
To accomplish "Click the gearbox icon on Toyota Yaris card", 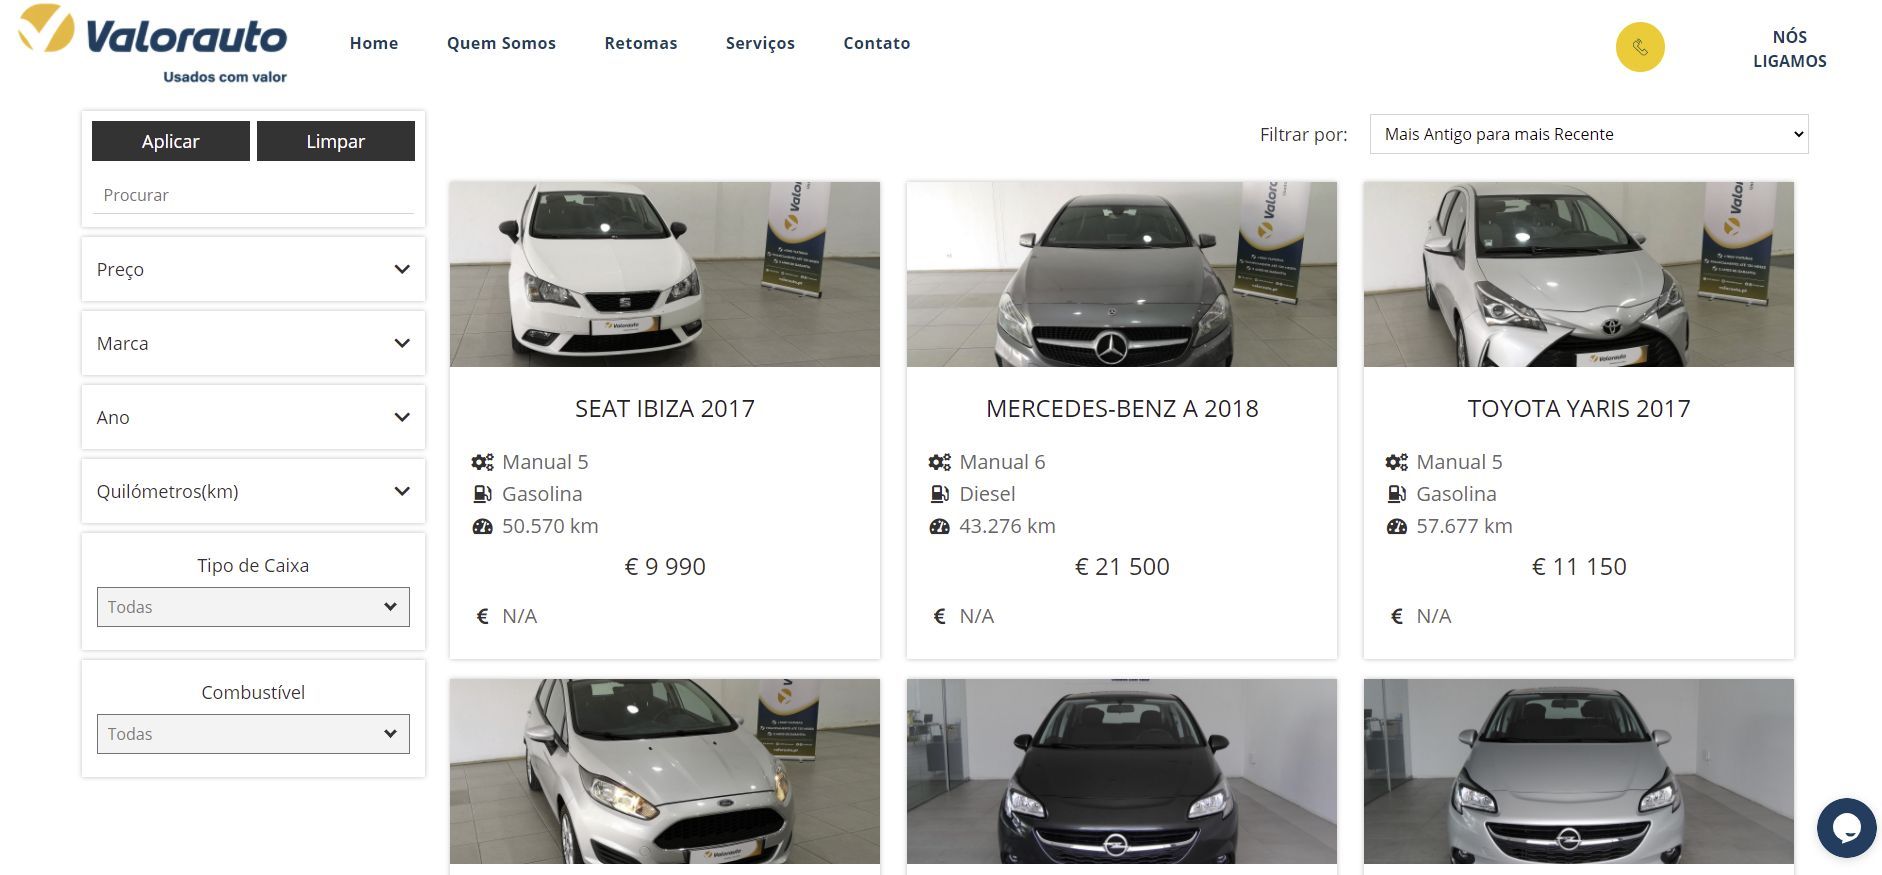I will click(x=1396, y=462).
